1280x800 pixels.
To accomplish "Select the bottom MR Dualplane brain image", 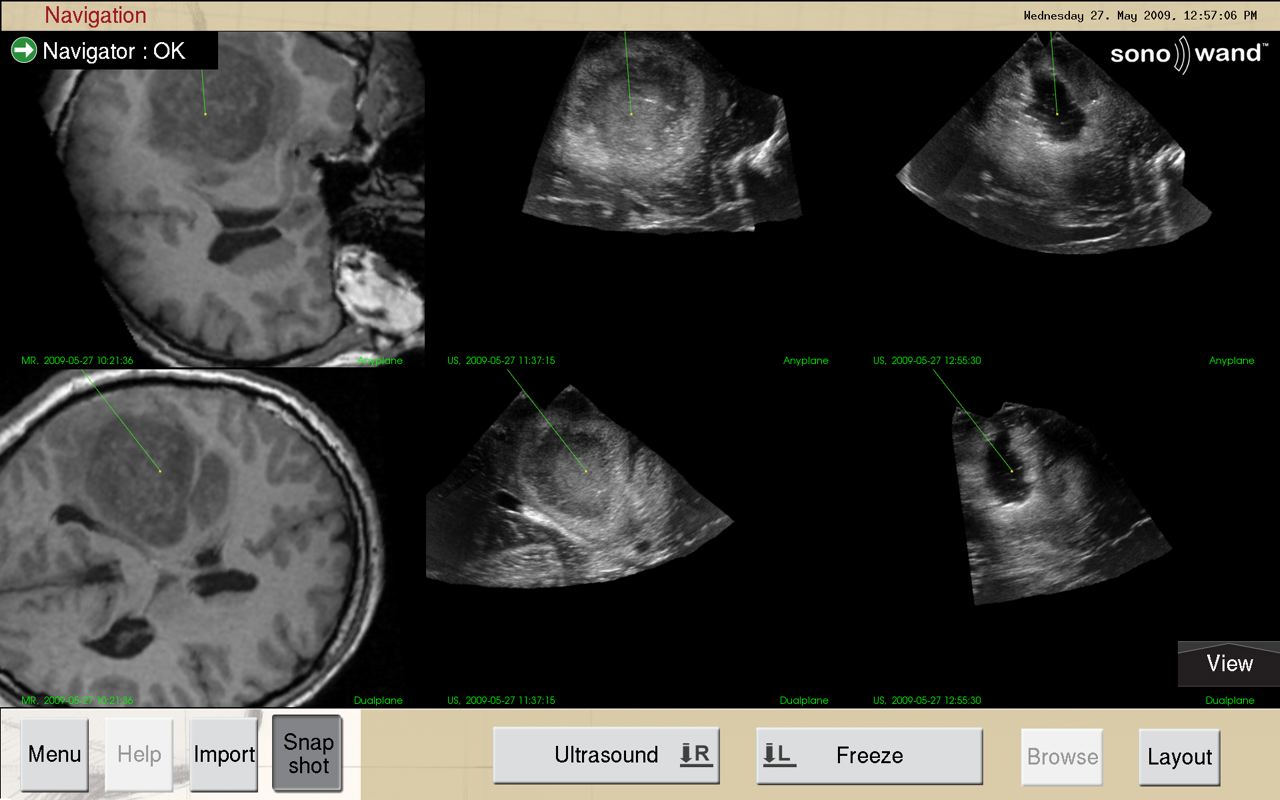I will (212, 538).
